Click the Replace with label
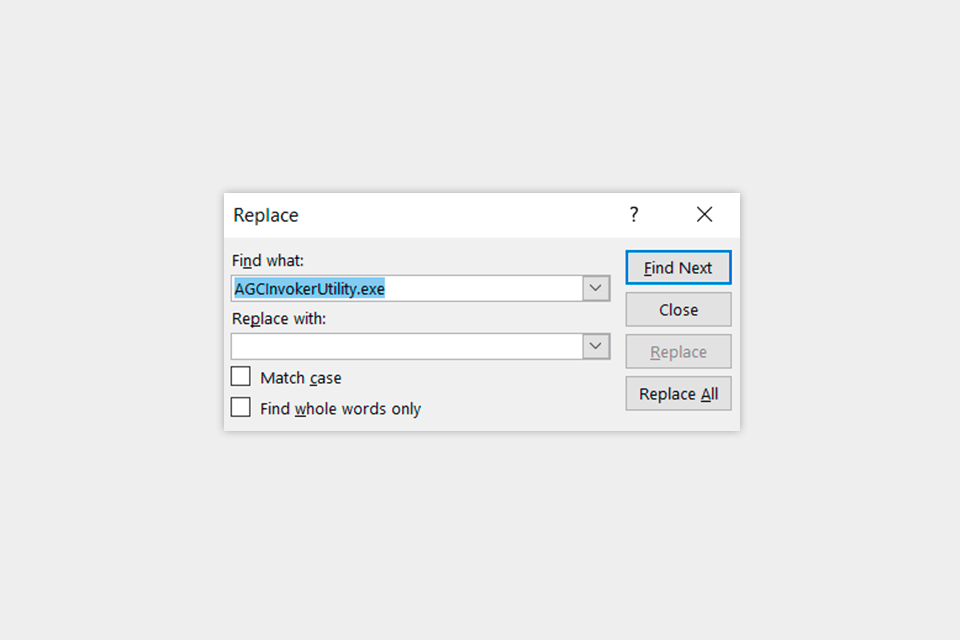The height and width of the screenshot is (640, 960). coord(278,318)
